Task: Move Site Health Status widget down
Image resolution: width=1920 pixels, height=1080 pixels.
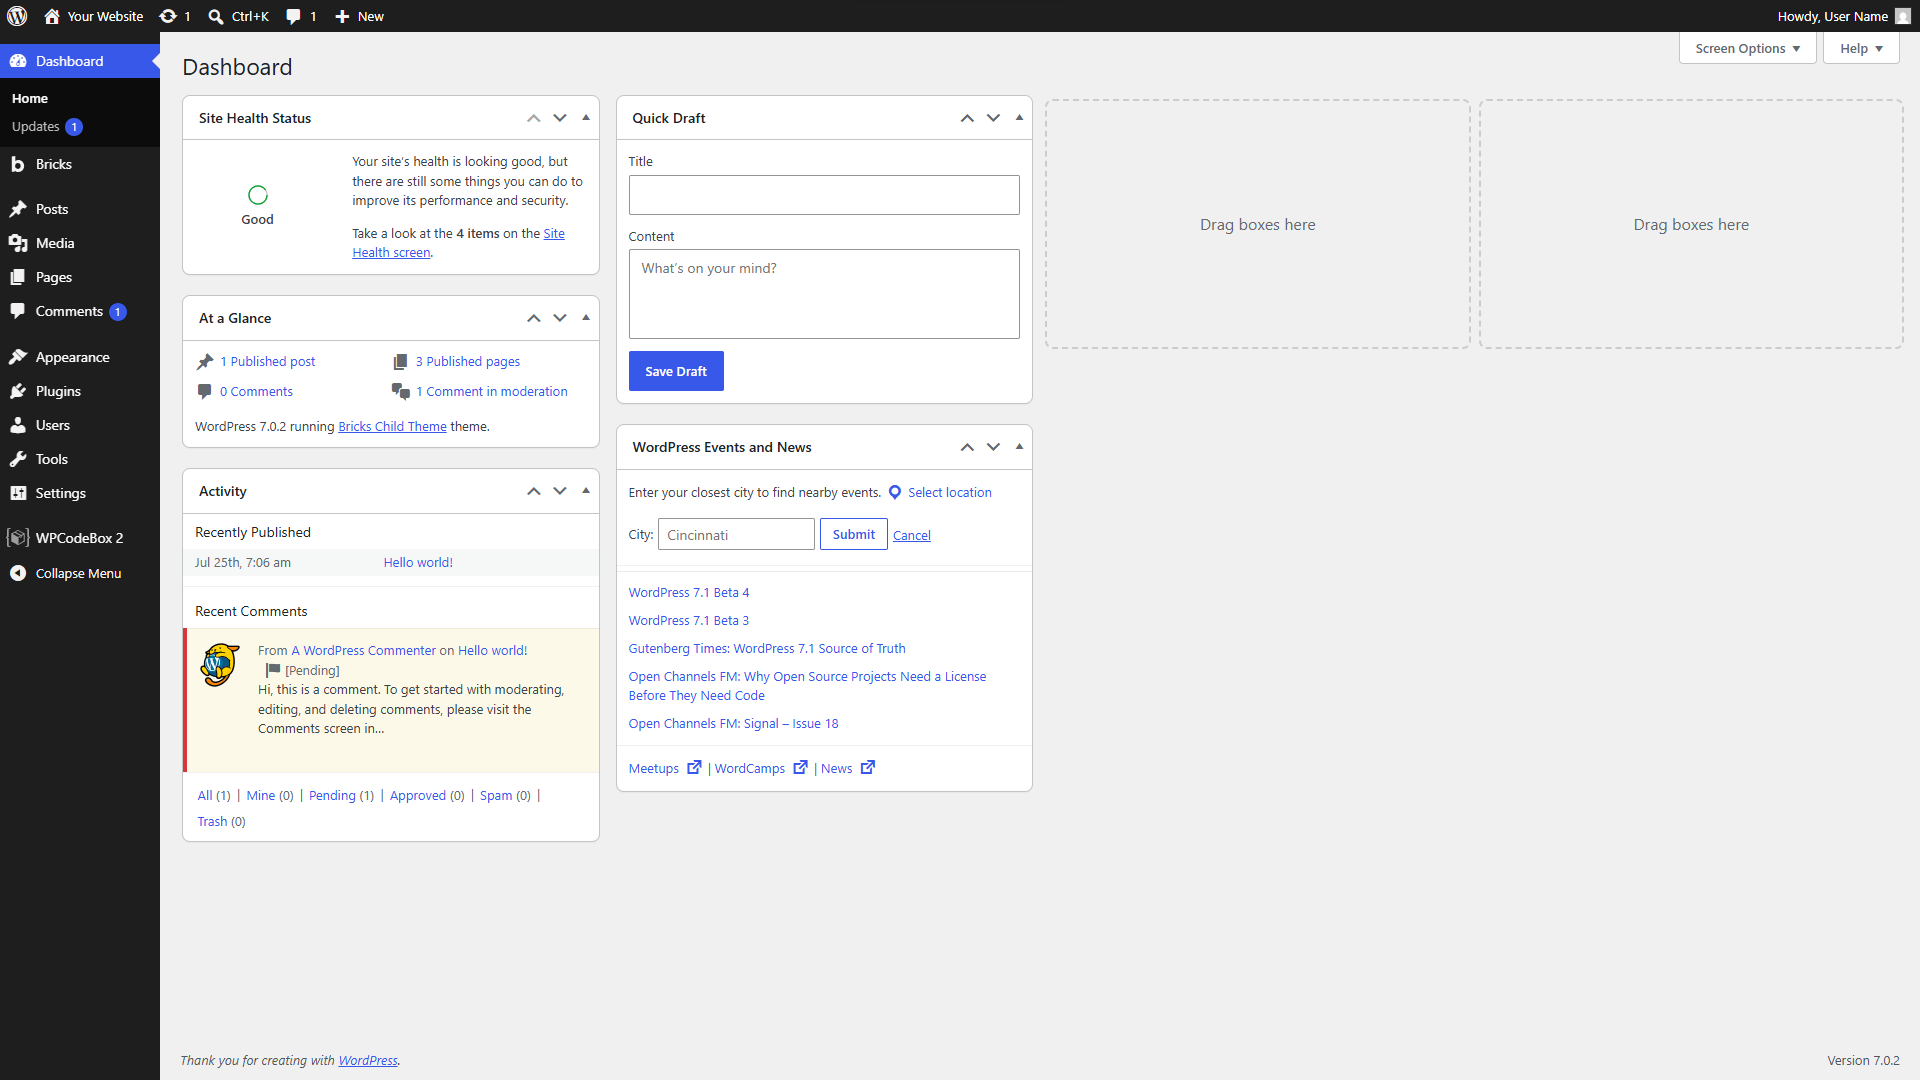Action: point(560,118)
